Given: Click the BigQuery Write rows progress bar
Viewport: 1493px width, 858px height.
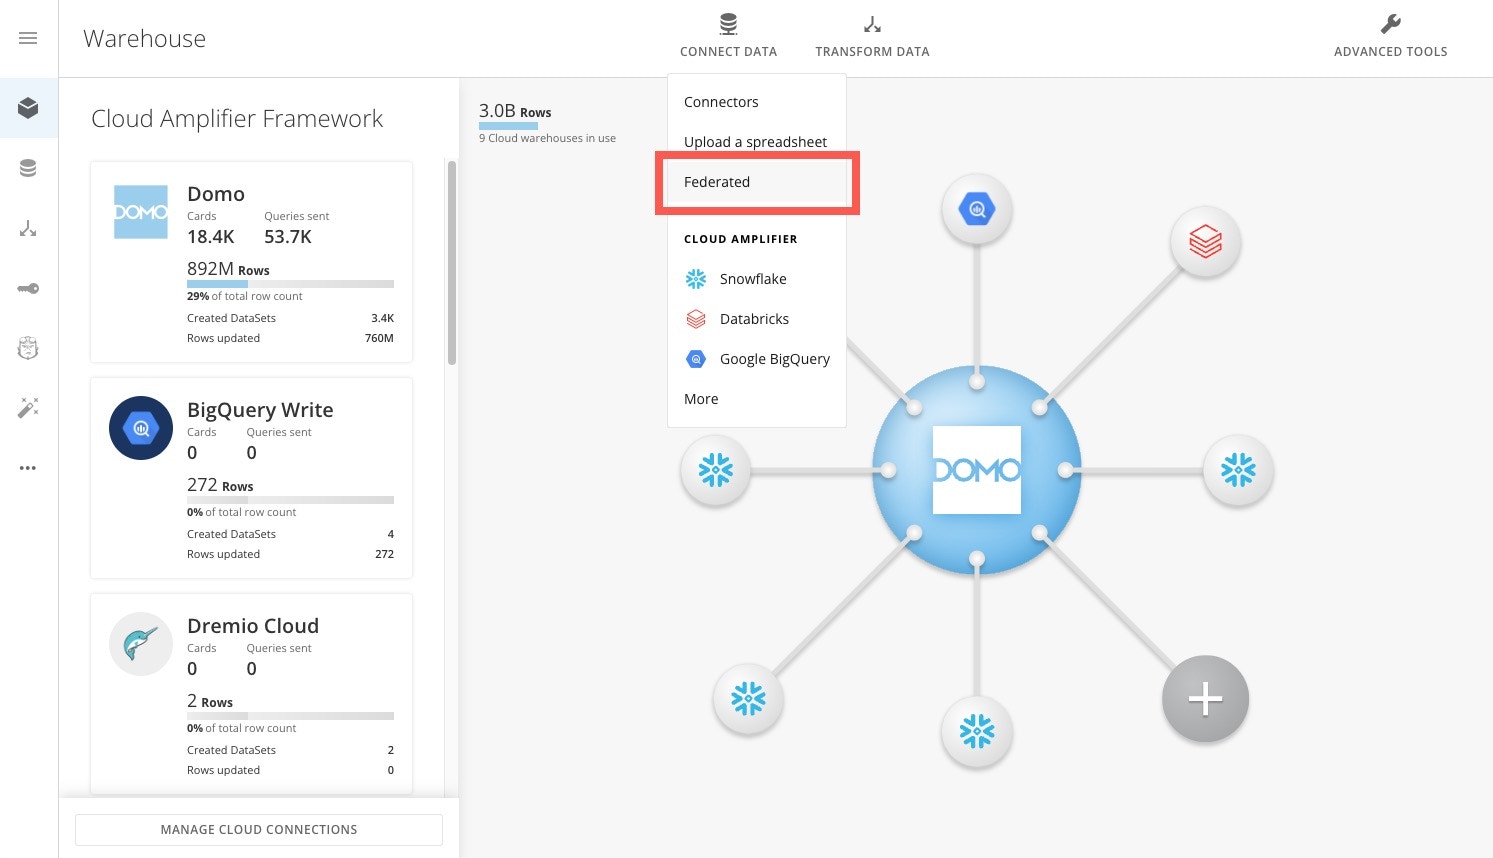Looking at the screenshot, I should (x=290, y=500).
